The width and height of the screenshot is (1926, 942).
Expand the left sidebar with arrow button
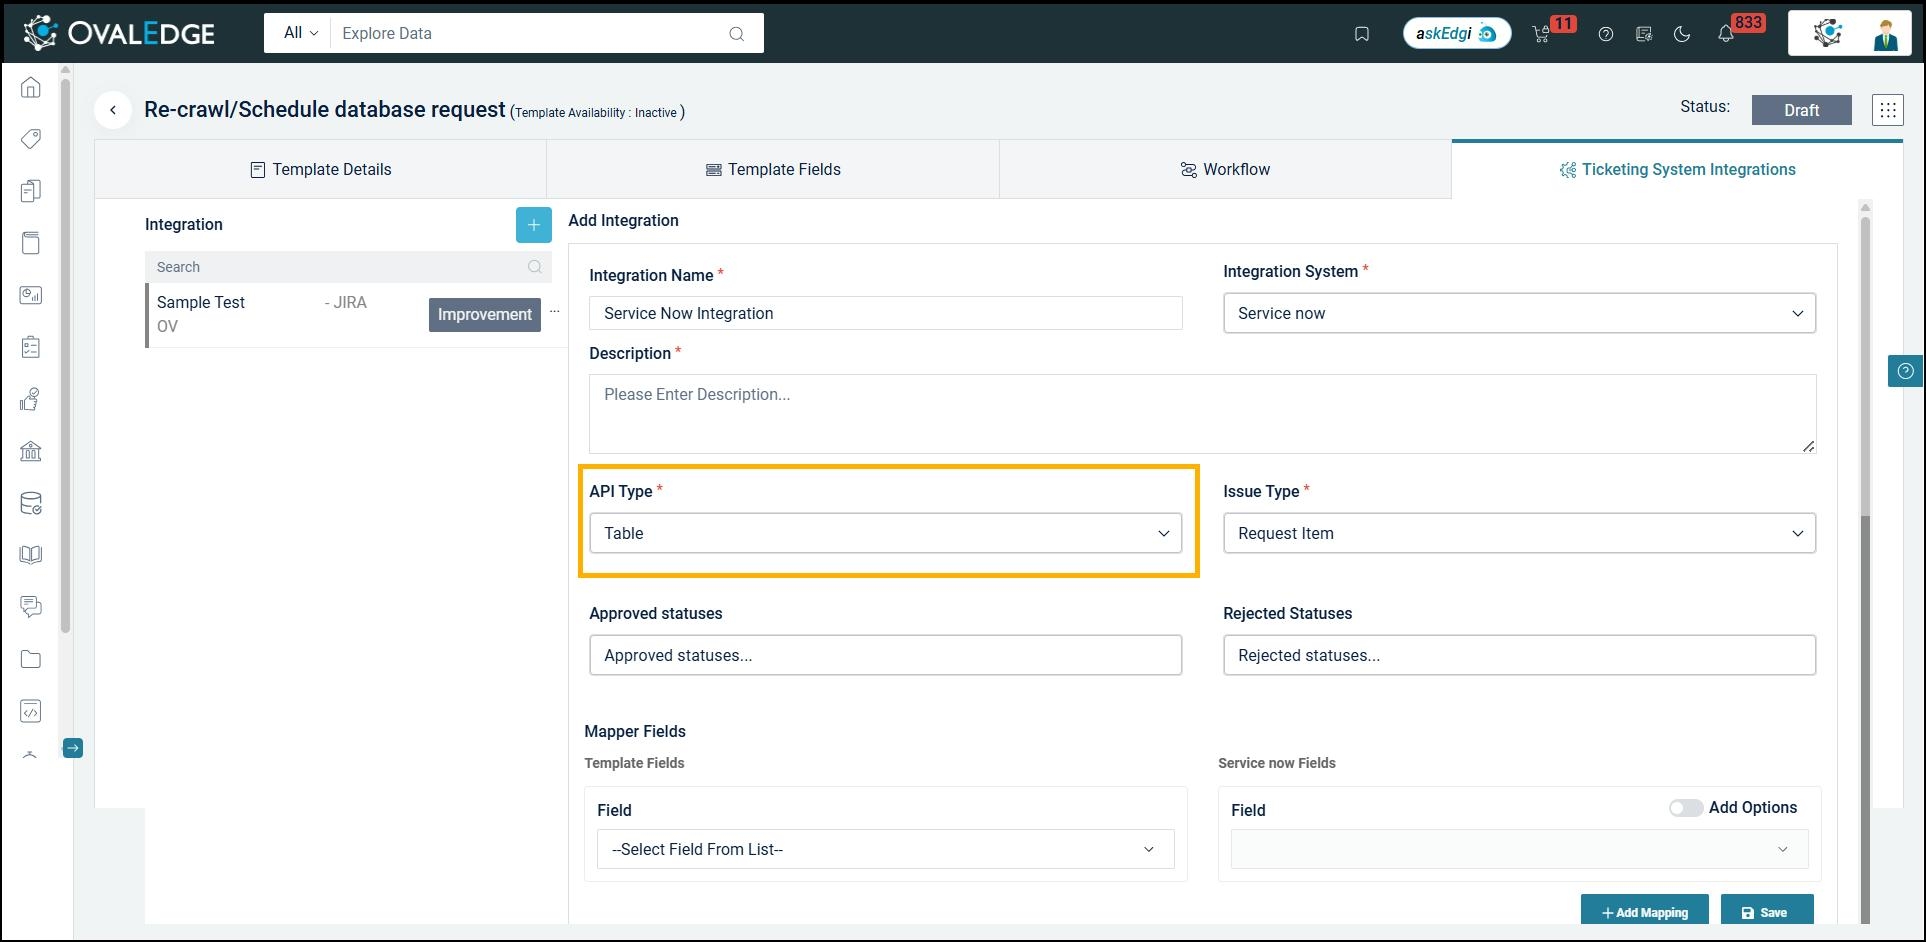(x=73, y=748)
